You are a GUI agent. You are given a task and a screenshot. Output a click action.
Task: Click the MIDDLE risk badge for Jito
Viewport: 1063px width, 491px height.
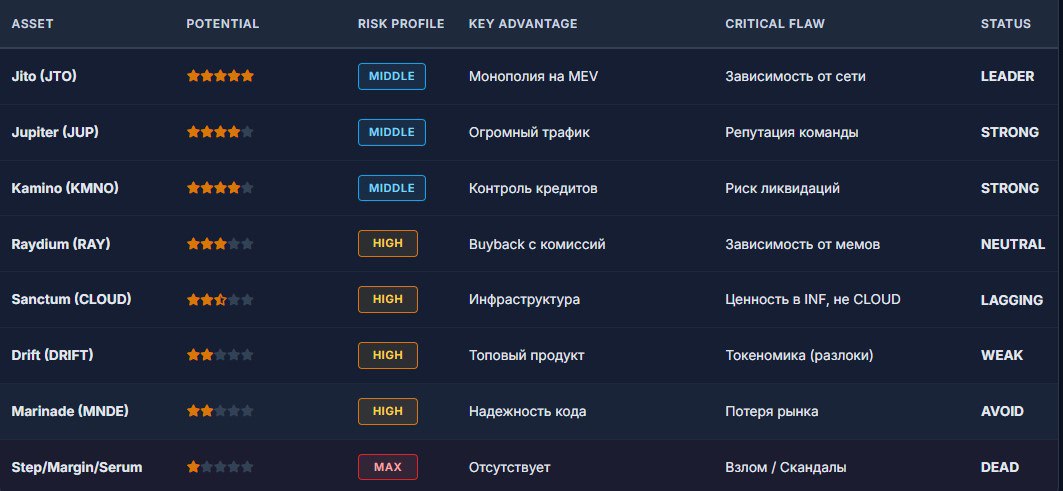[x=392, y=77]
